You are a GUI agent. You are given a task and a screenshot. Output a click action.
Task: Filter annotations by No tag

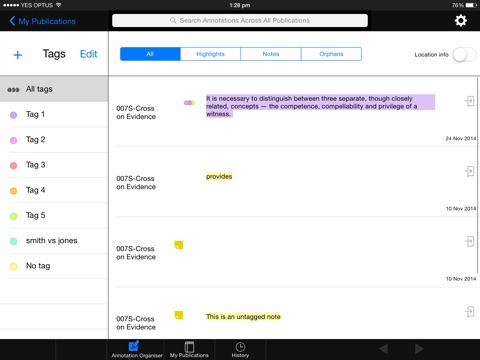tap(54, 266)
